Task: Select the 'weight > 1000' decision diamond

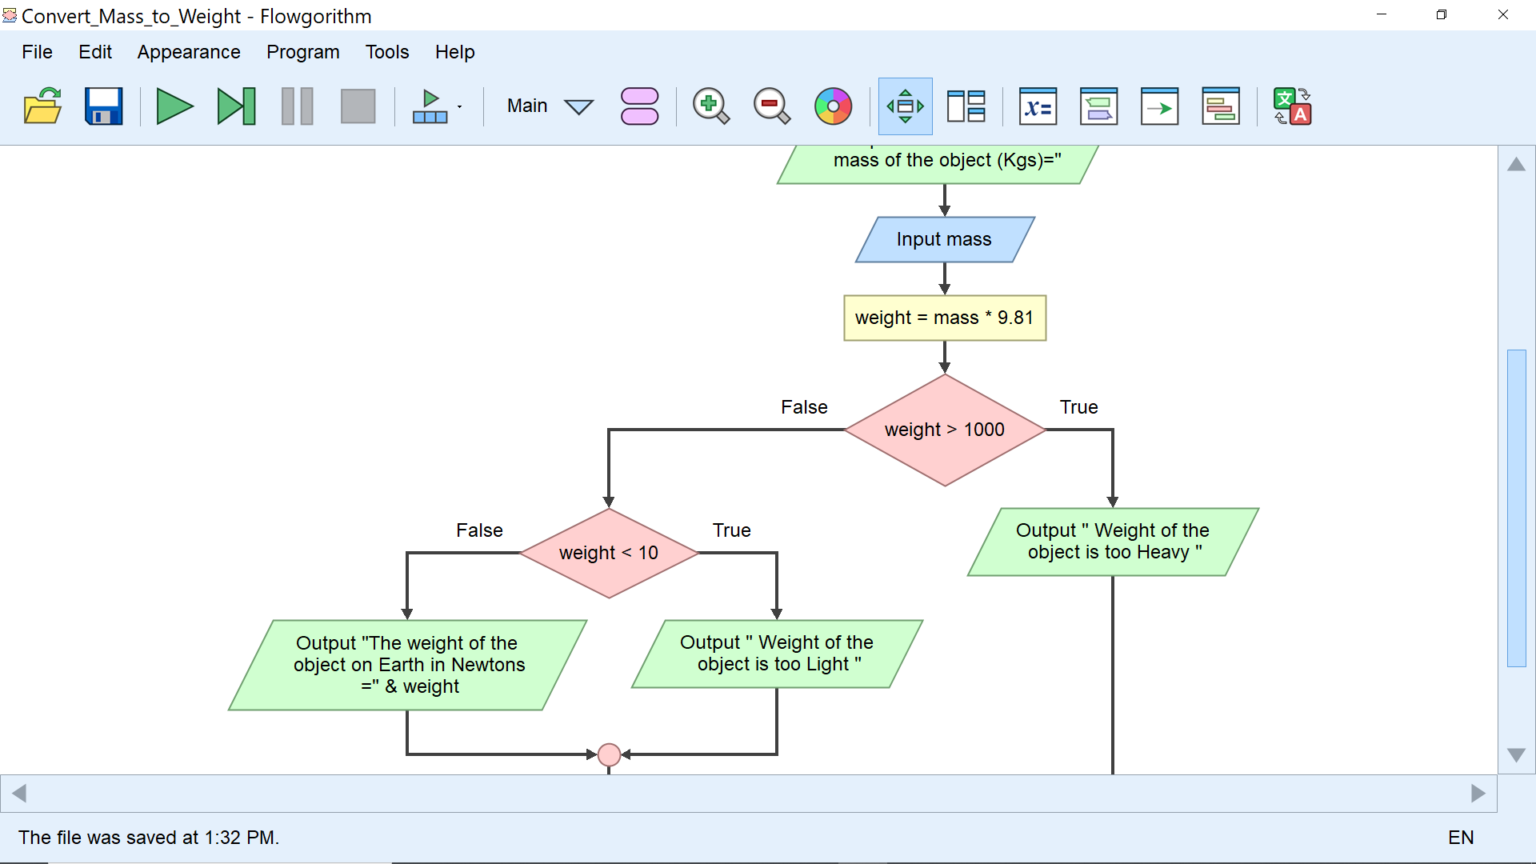Action: point(945,430)
